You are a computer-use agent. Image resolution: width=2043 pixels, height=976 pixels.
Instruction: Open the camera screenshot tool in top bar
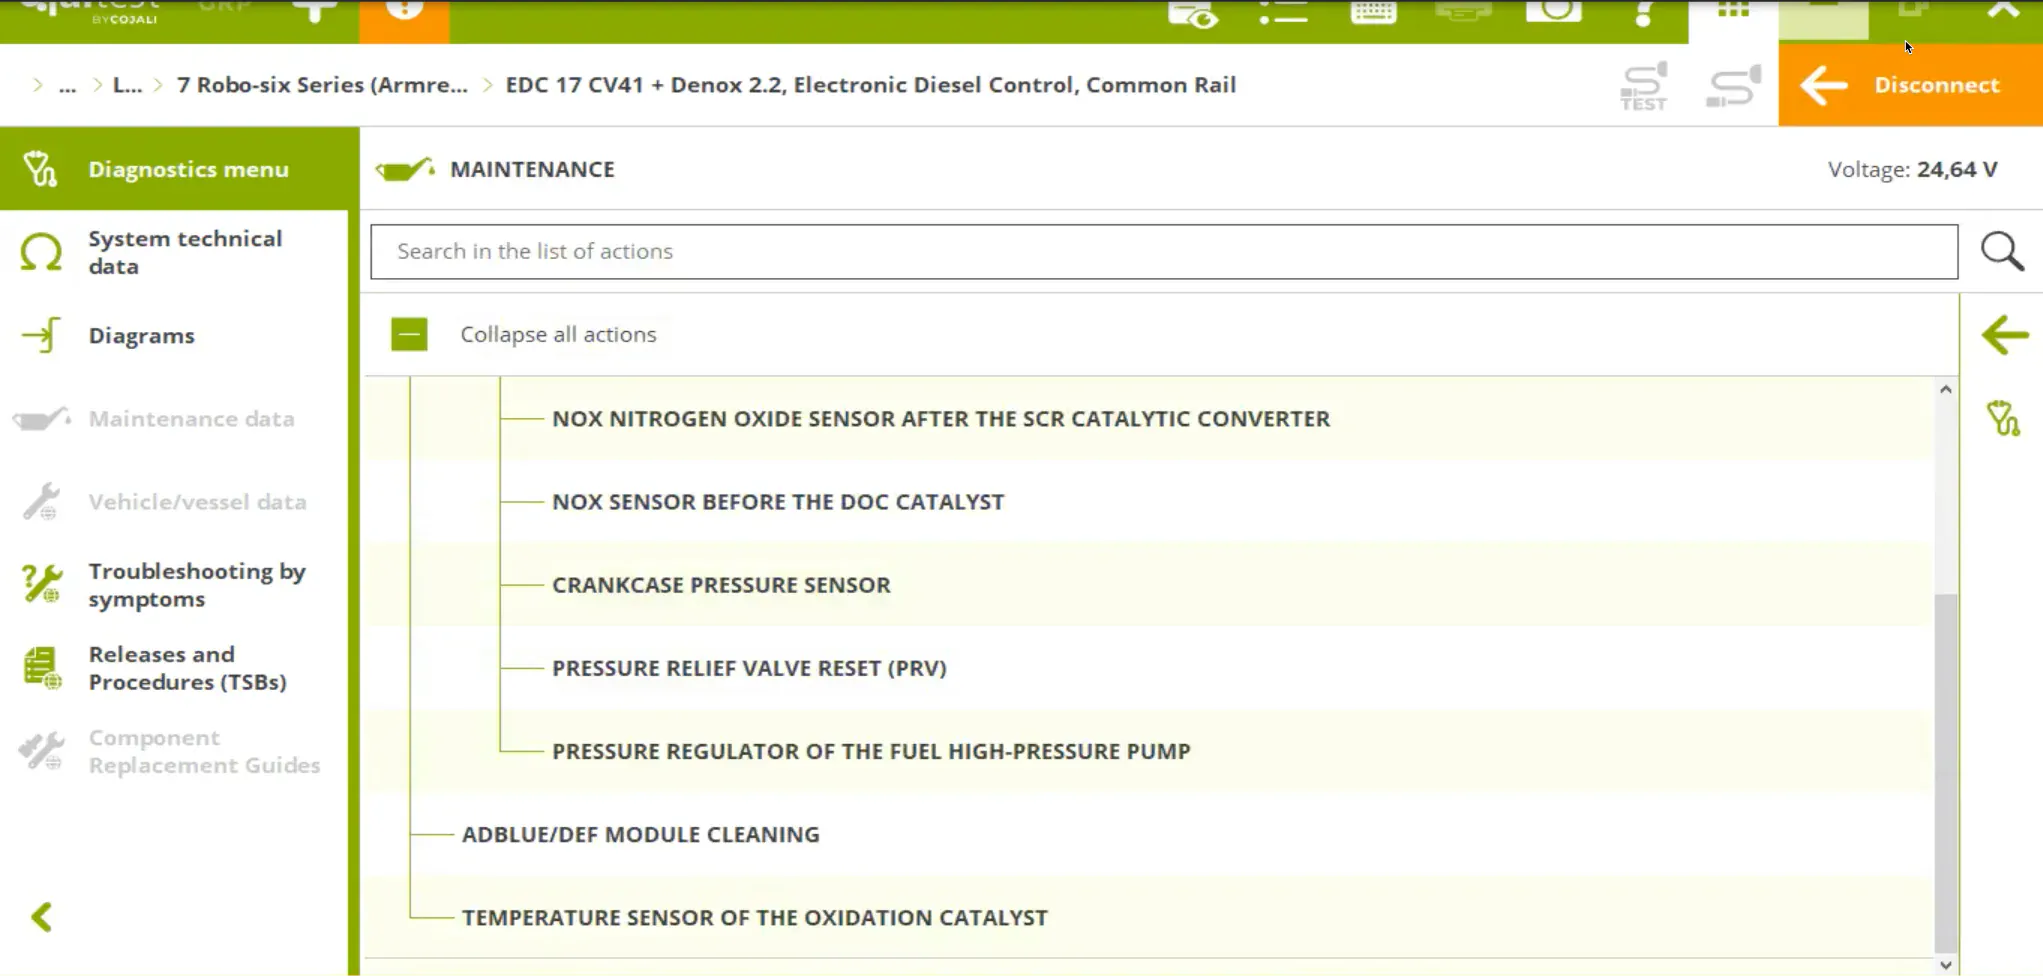pyautogui.click(x=1553, y=12)
